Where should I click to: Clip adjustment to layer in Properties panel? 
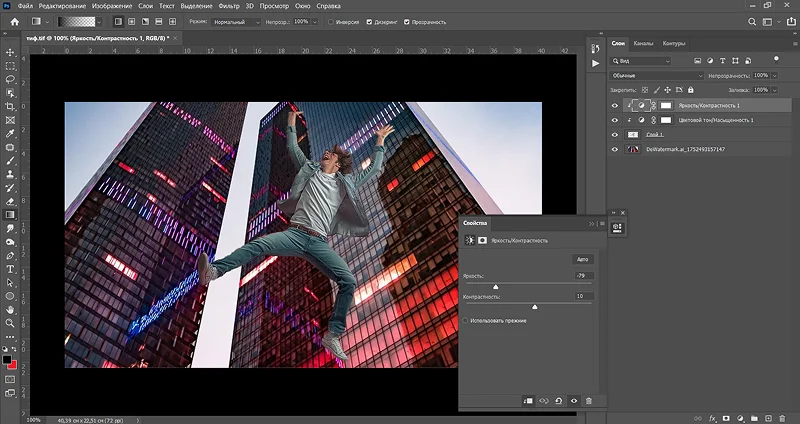[x=529, y=401]
